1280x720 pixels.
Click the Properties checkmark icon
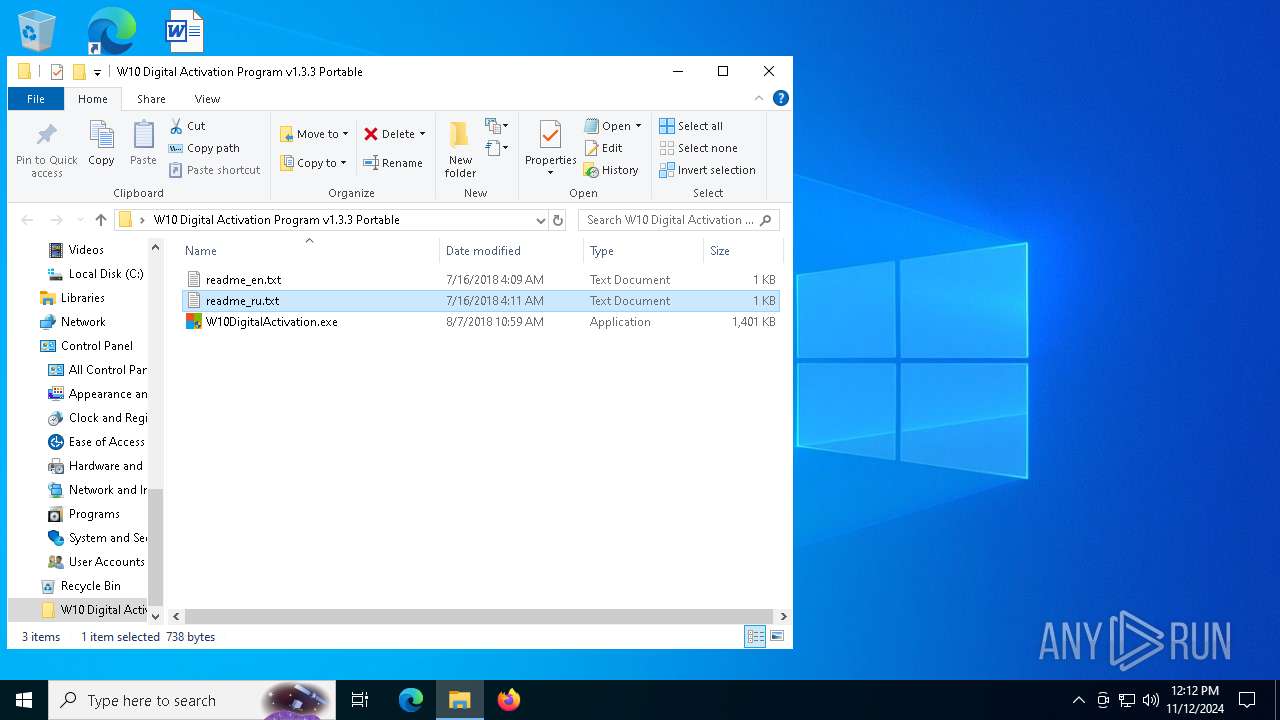[x=550, y=135]
